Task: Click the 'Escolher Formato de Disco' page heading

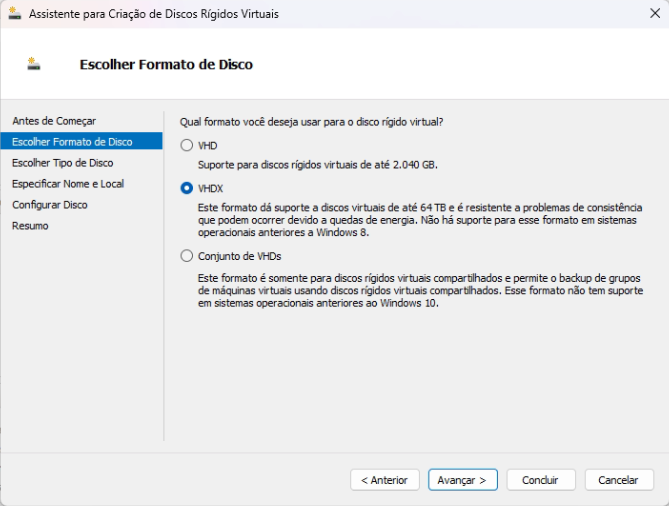Action: pos(166,64)
